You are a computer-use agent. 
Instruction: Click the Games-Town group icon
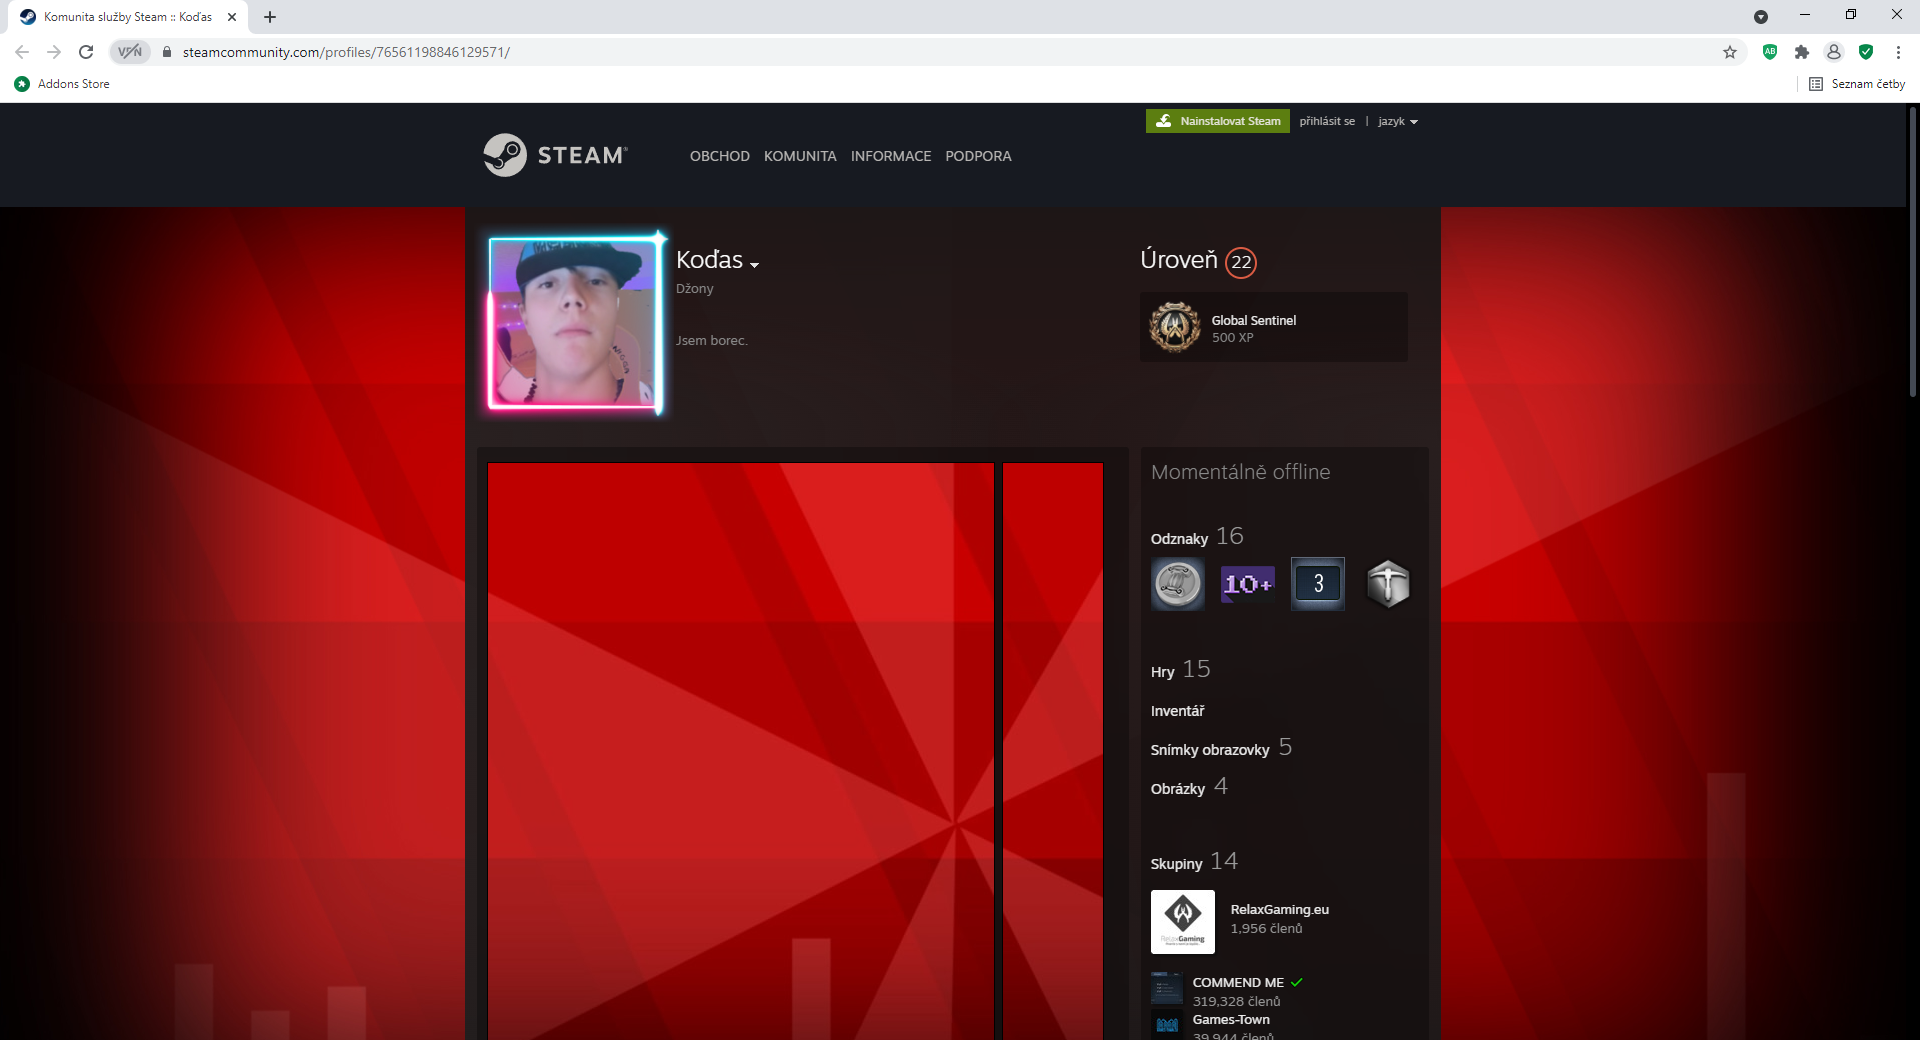coord(1167,1025)
